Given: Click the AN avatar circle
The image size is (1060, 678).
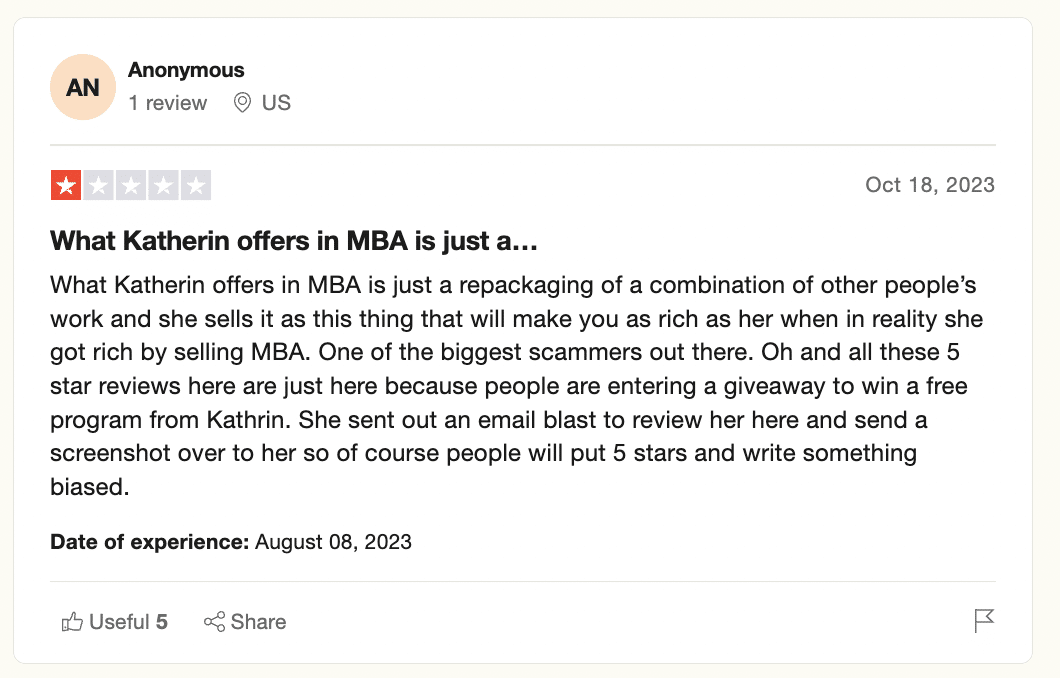Looking at the screenshot, I should [x=83, y=87].
